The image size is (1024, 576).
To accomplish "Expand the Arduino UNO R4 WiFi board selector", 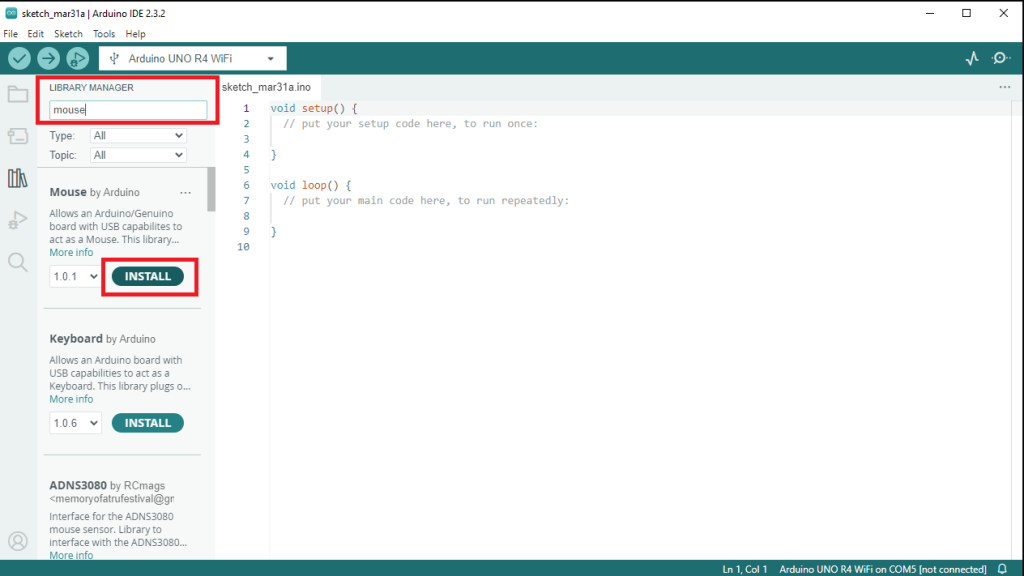I will point(192,59).
